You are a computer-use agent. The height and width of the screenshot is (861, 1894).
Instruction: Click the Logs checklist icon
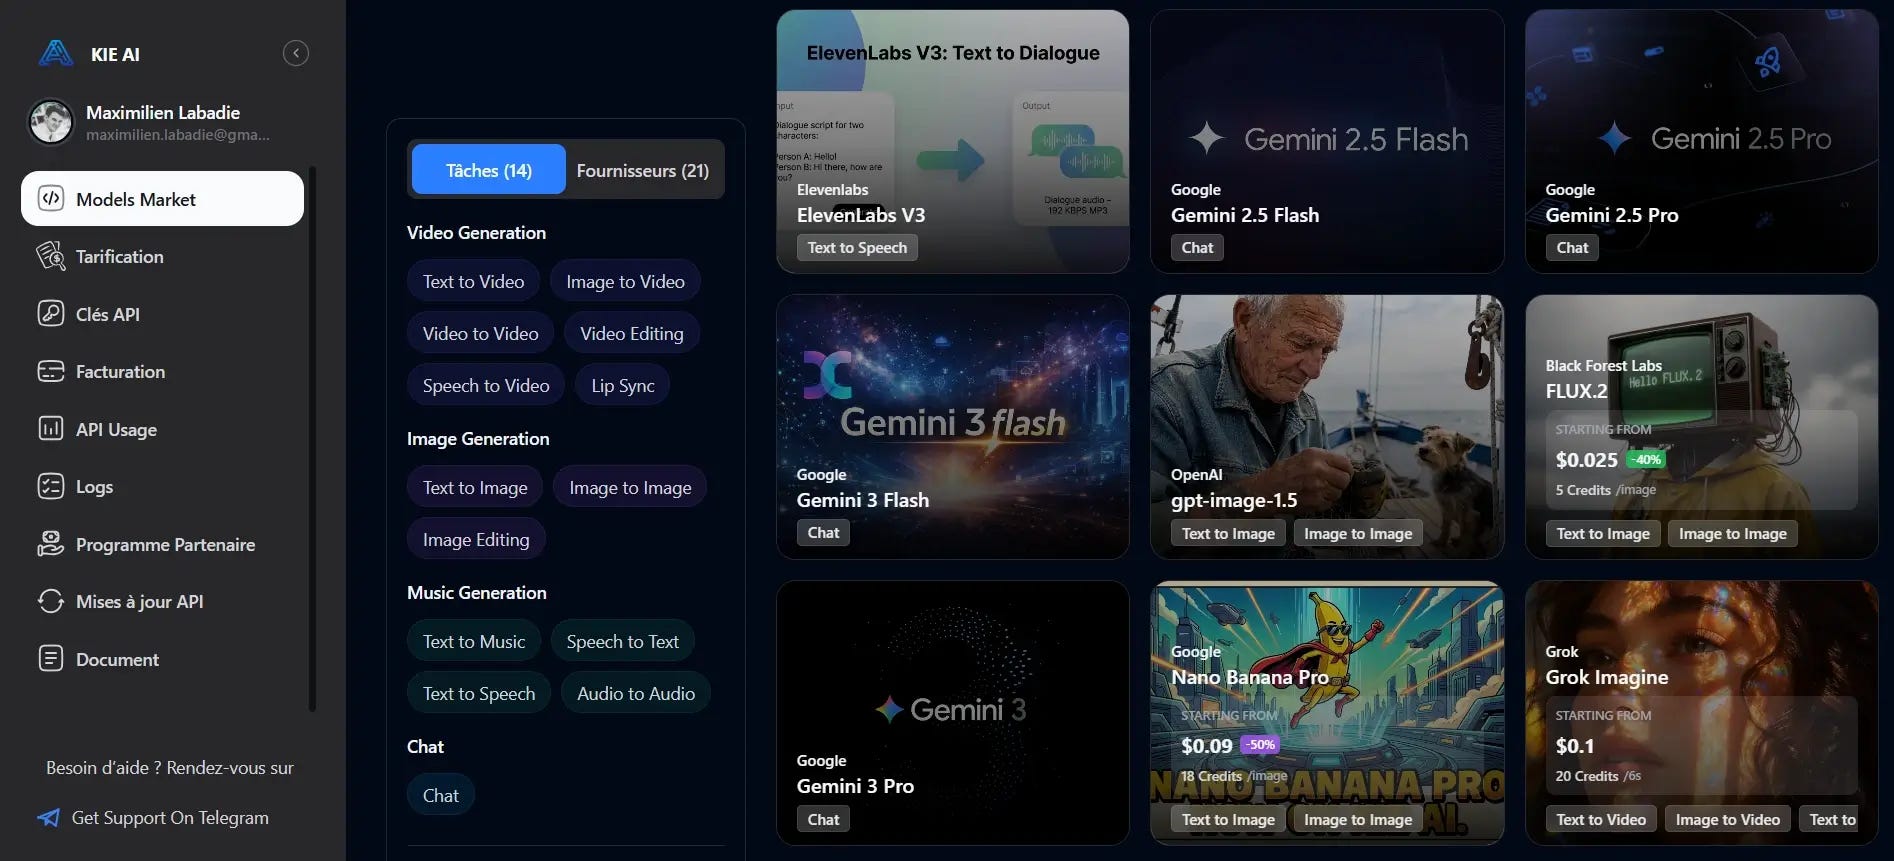coord(51,486)
